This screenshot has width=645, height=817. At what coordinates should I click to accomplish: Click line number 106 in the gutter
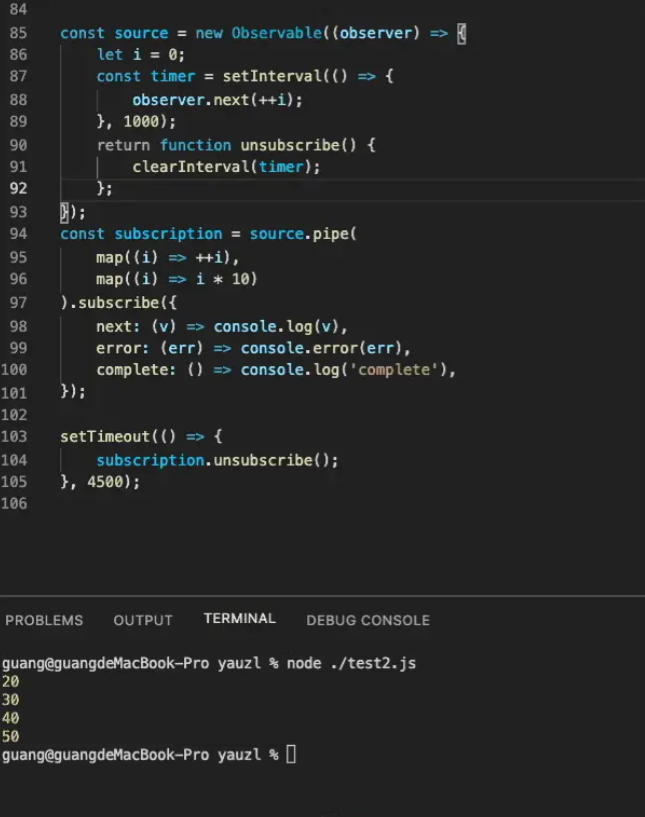pos(14,503)
